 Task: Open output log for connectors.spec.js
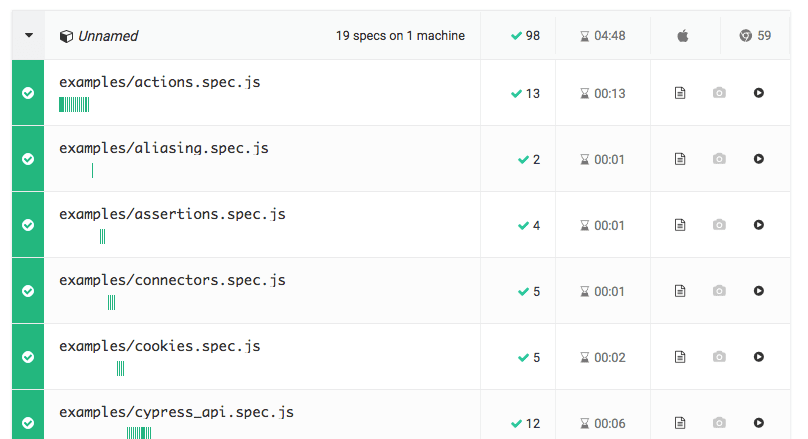pos(680,291)
